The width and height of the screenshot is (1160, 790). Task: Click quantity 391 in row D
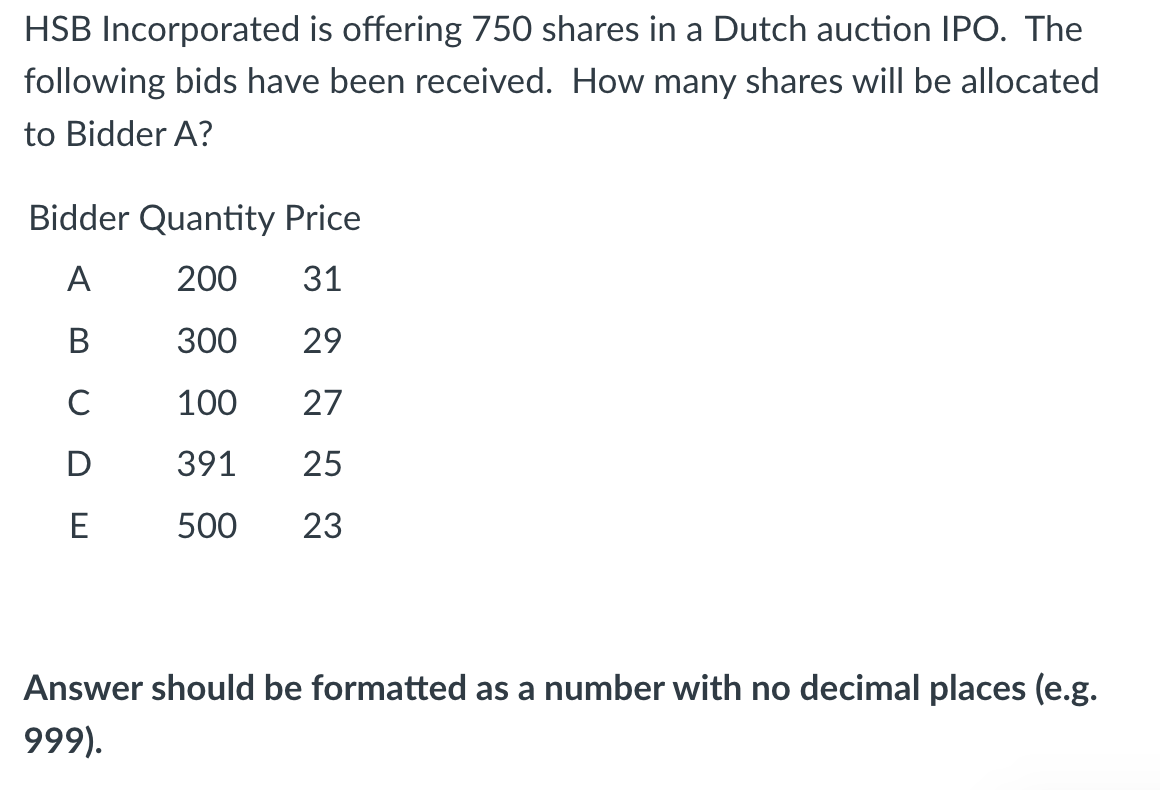(x=206, y=465)
